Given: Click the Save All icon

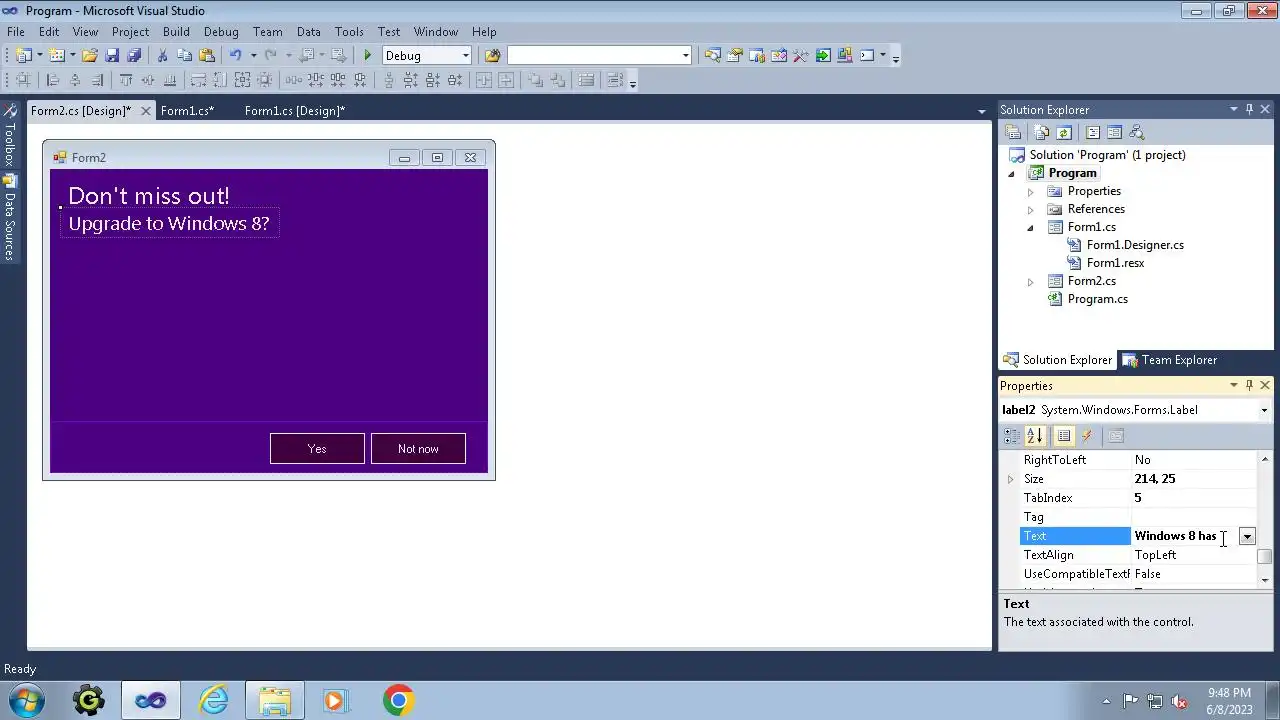Looking at the screenshot, I should (134, 56).
